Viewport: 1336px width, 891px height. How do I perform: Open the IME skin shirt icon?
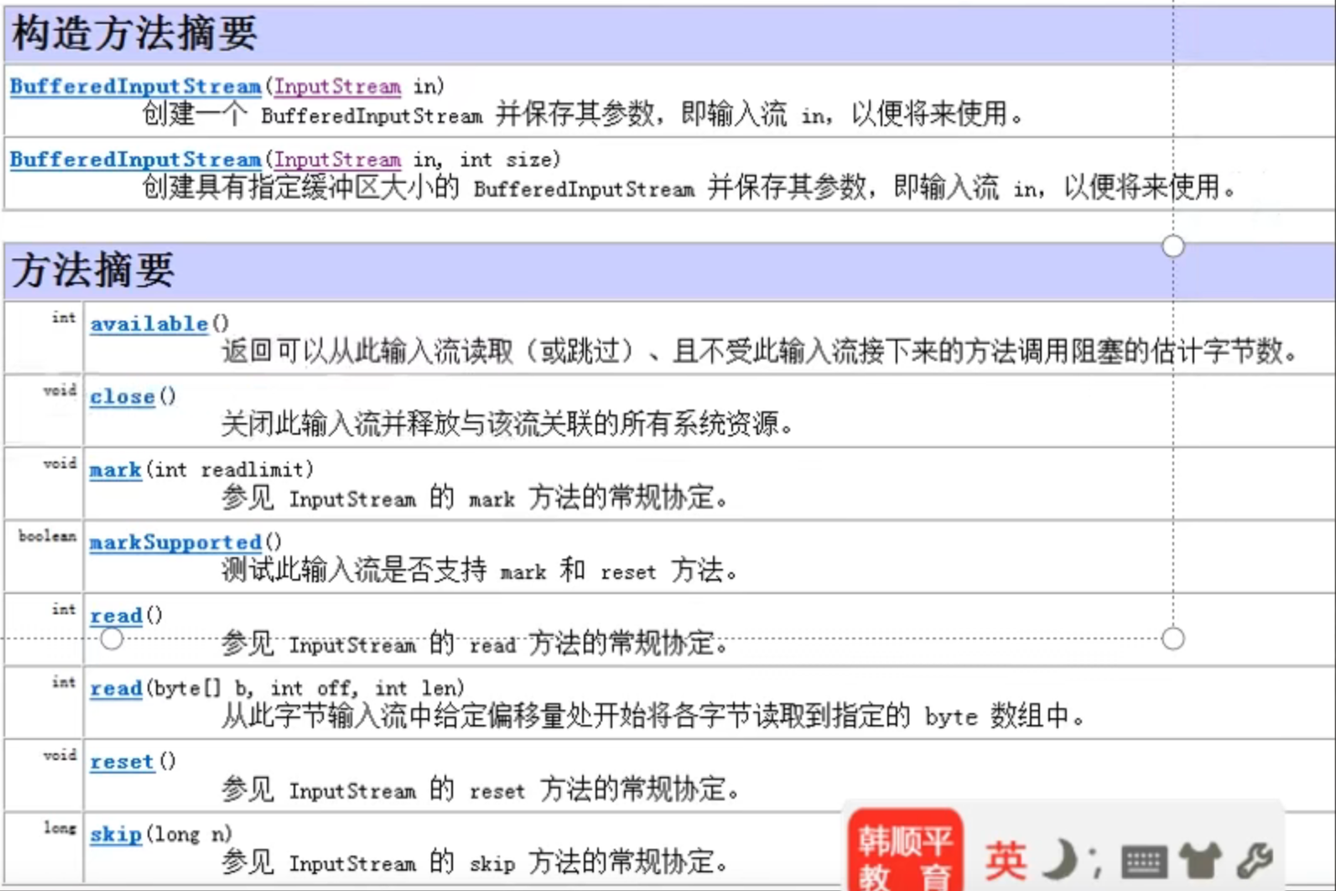tap(1201, 860)
